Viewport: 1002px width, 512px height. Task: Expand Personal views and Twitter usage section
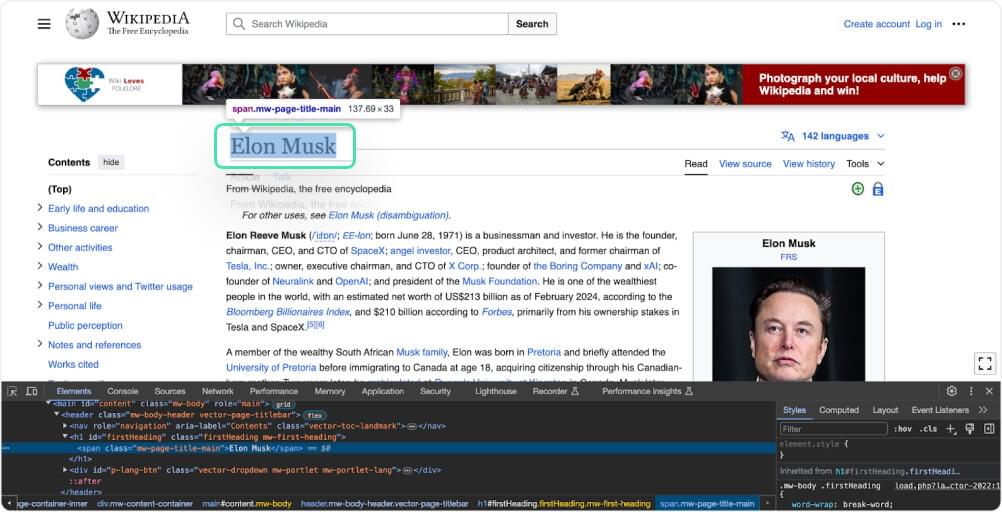pyautogui.click(x=40, y=286)
